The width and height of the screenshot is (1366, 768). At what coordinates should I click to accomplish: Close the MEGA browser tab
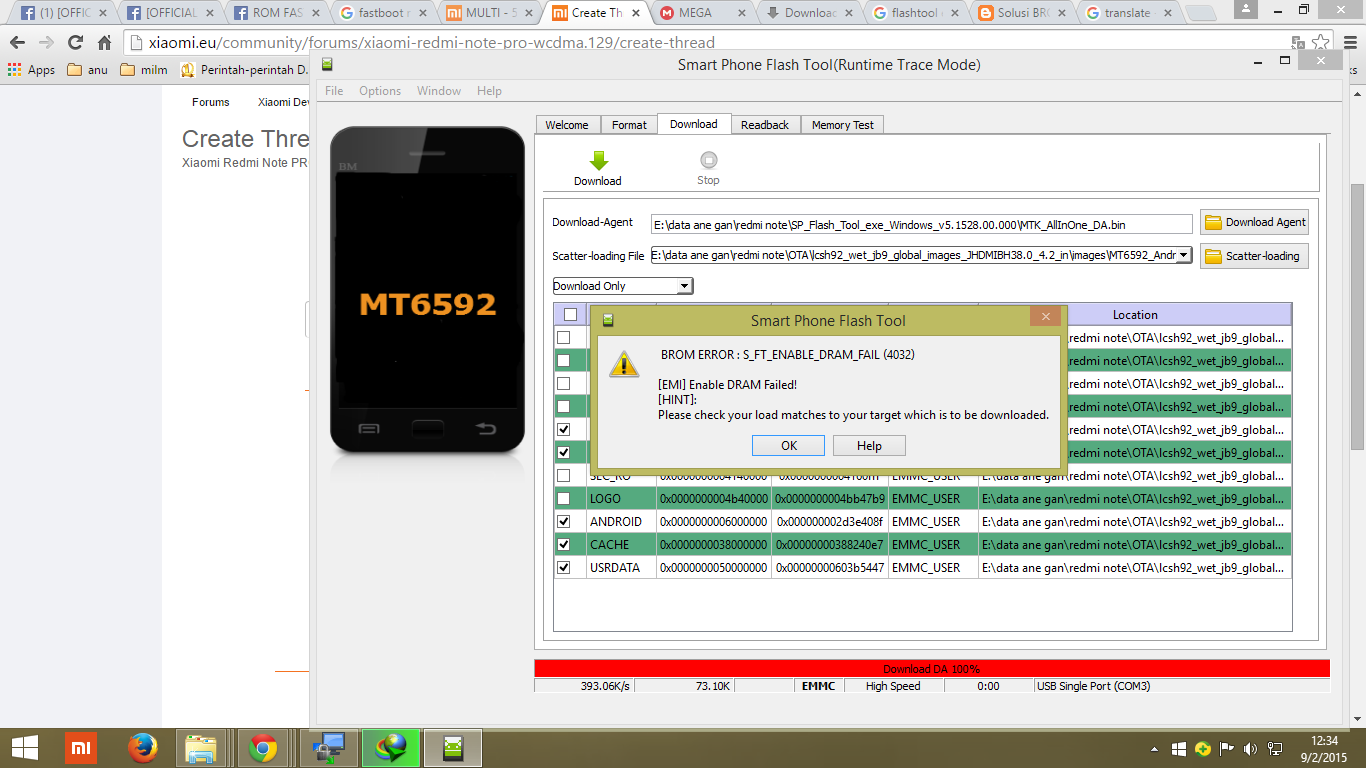point(740,13)
